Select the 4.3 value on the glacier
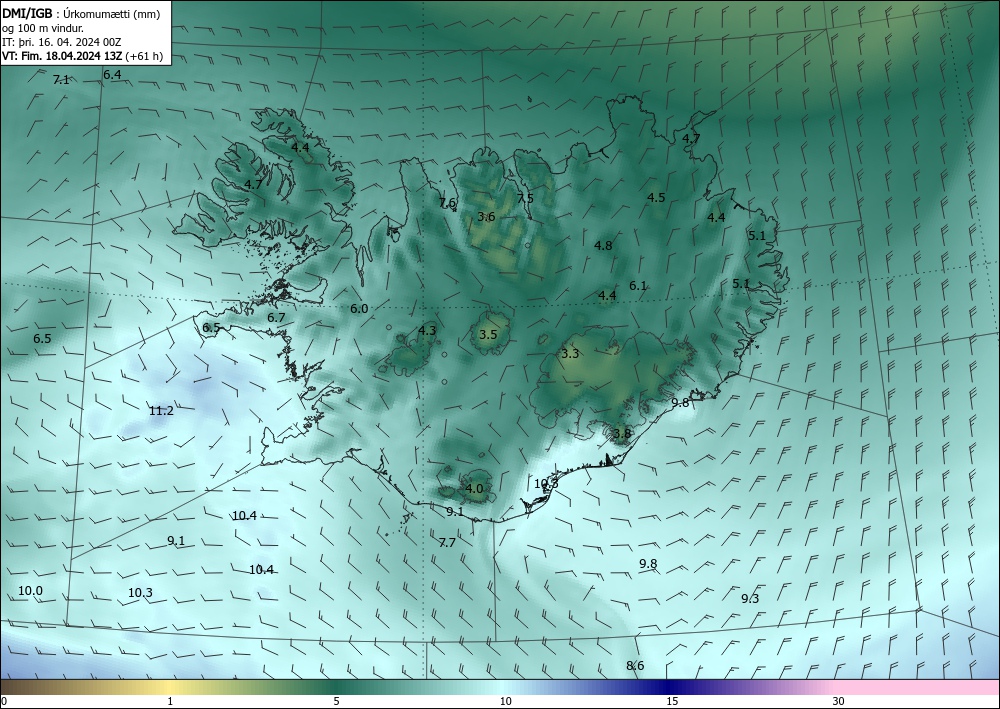1000x709 pixels. coord(427,330)
